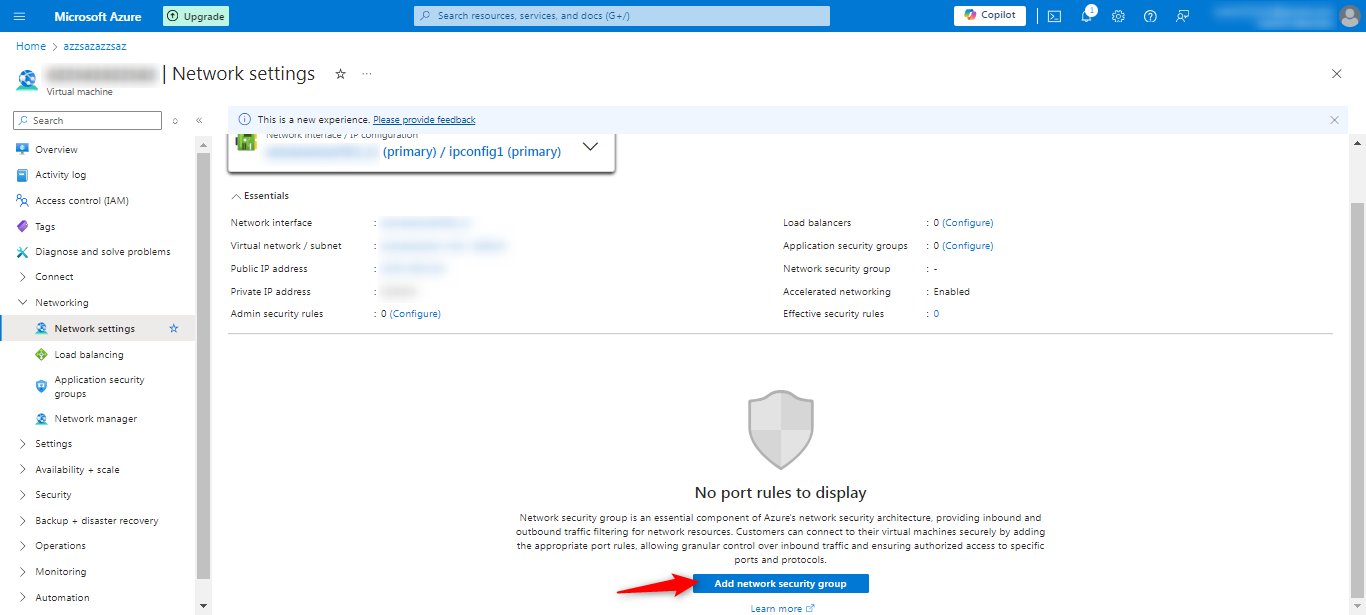Pin Network settings with sidebar star
The height and width of the screenshot is (615, 1366).
174,328
